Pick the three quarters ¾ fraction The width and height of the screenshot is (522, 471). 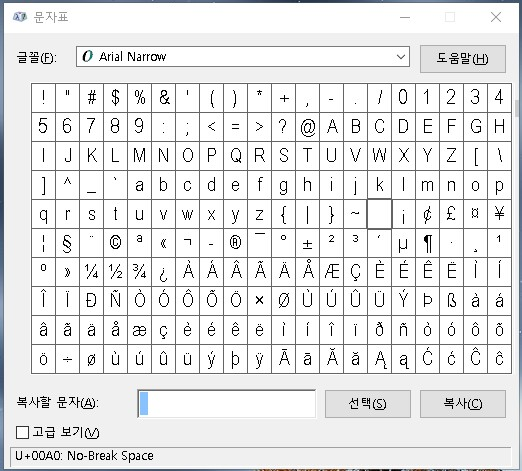(x=139, y=272)
